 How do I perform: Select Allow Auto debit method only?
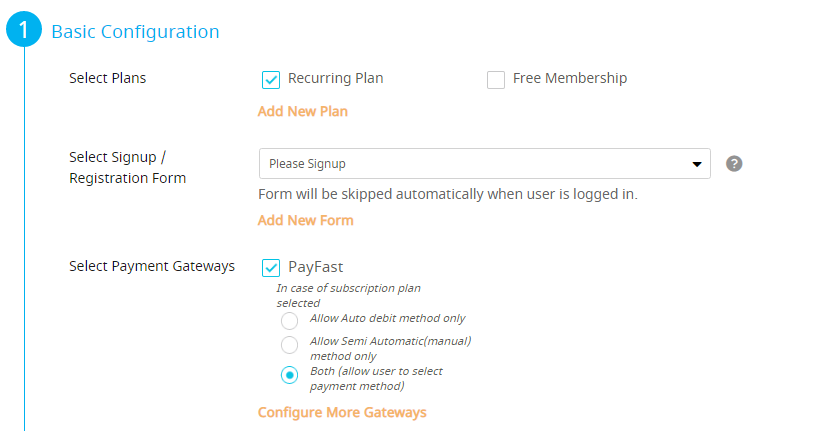[x=289, y=321]
